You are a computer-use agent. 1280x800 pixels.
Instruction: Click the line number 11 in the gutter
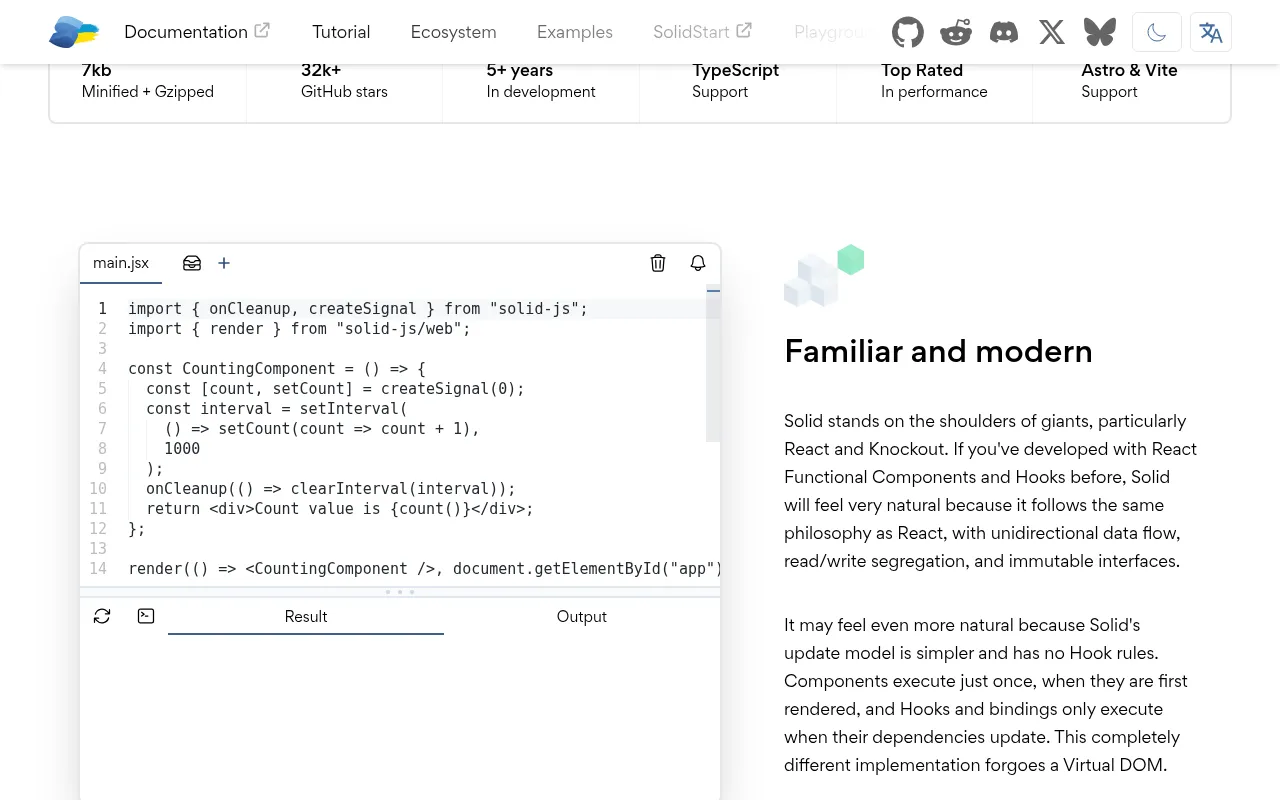pos(98,509)
